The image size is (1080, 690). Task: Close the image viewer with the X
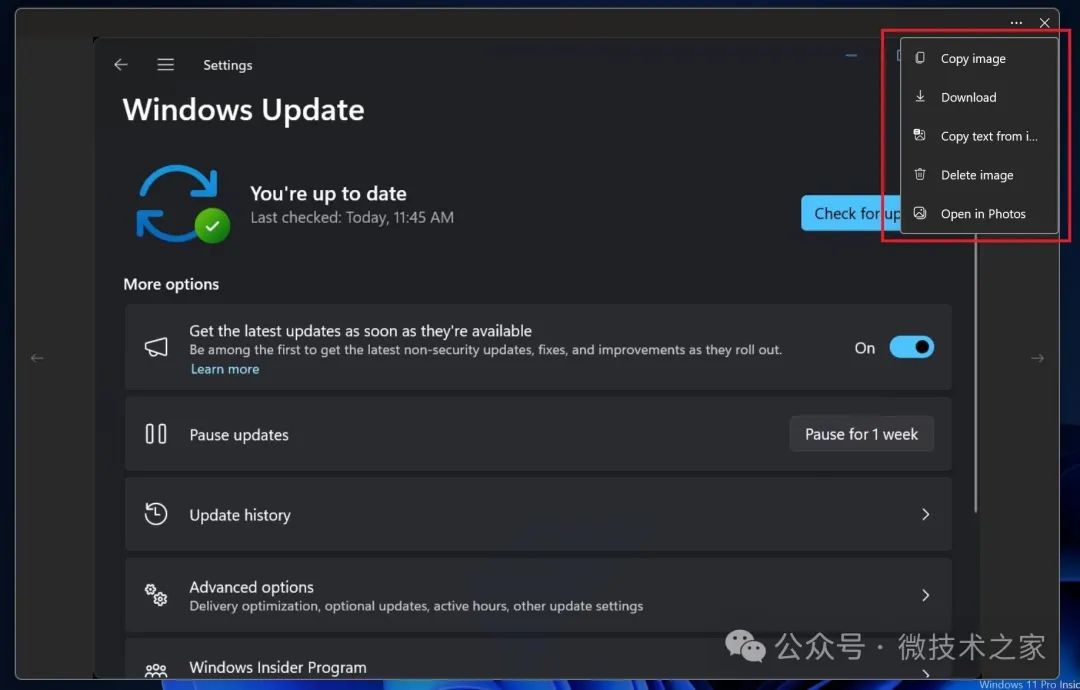[x=1044, y=23]
